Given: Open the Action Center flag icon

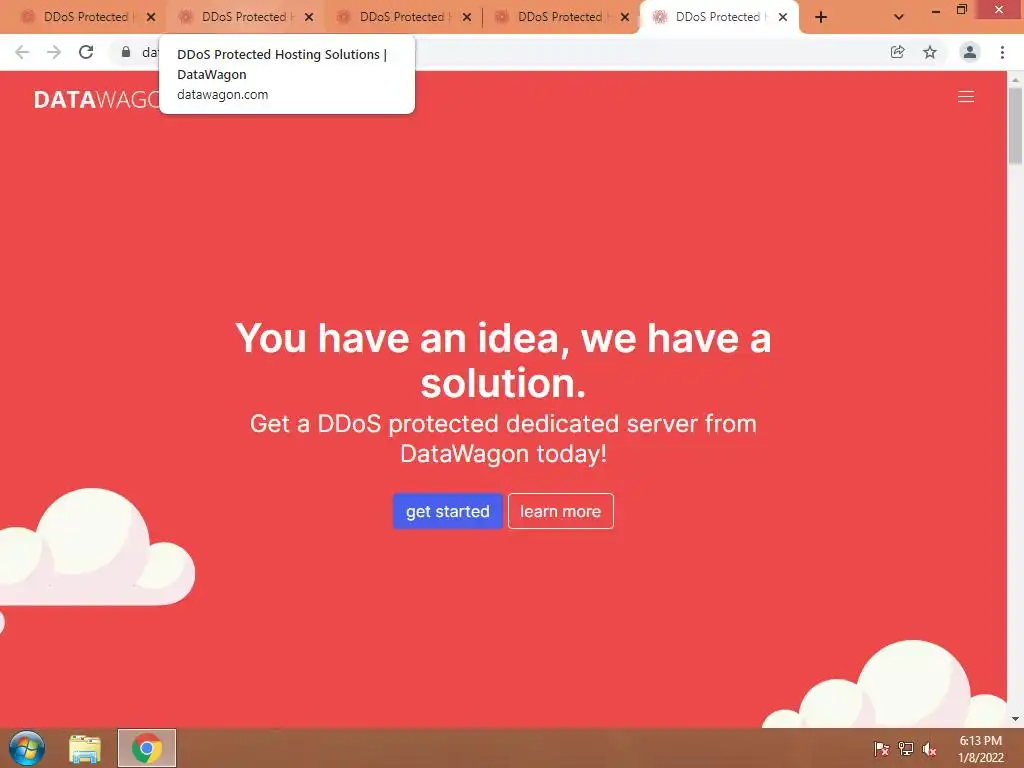Looking at the screenshot, I should [x=881, y=748].
